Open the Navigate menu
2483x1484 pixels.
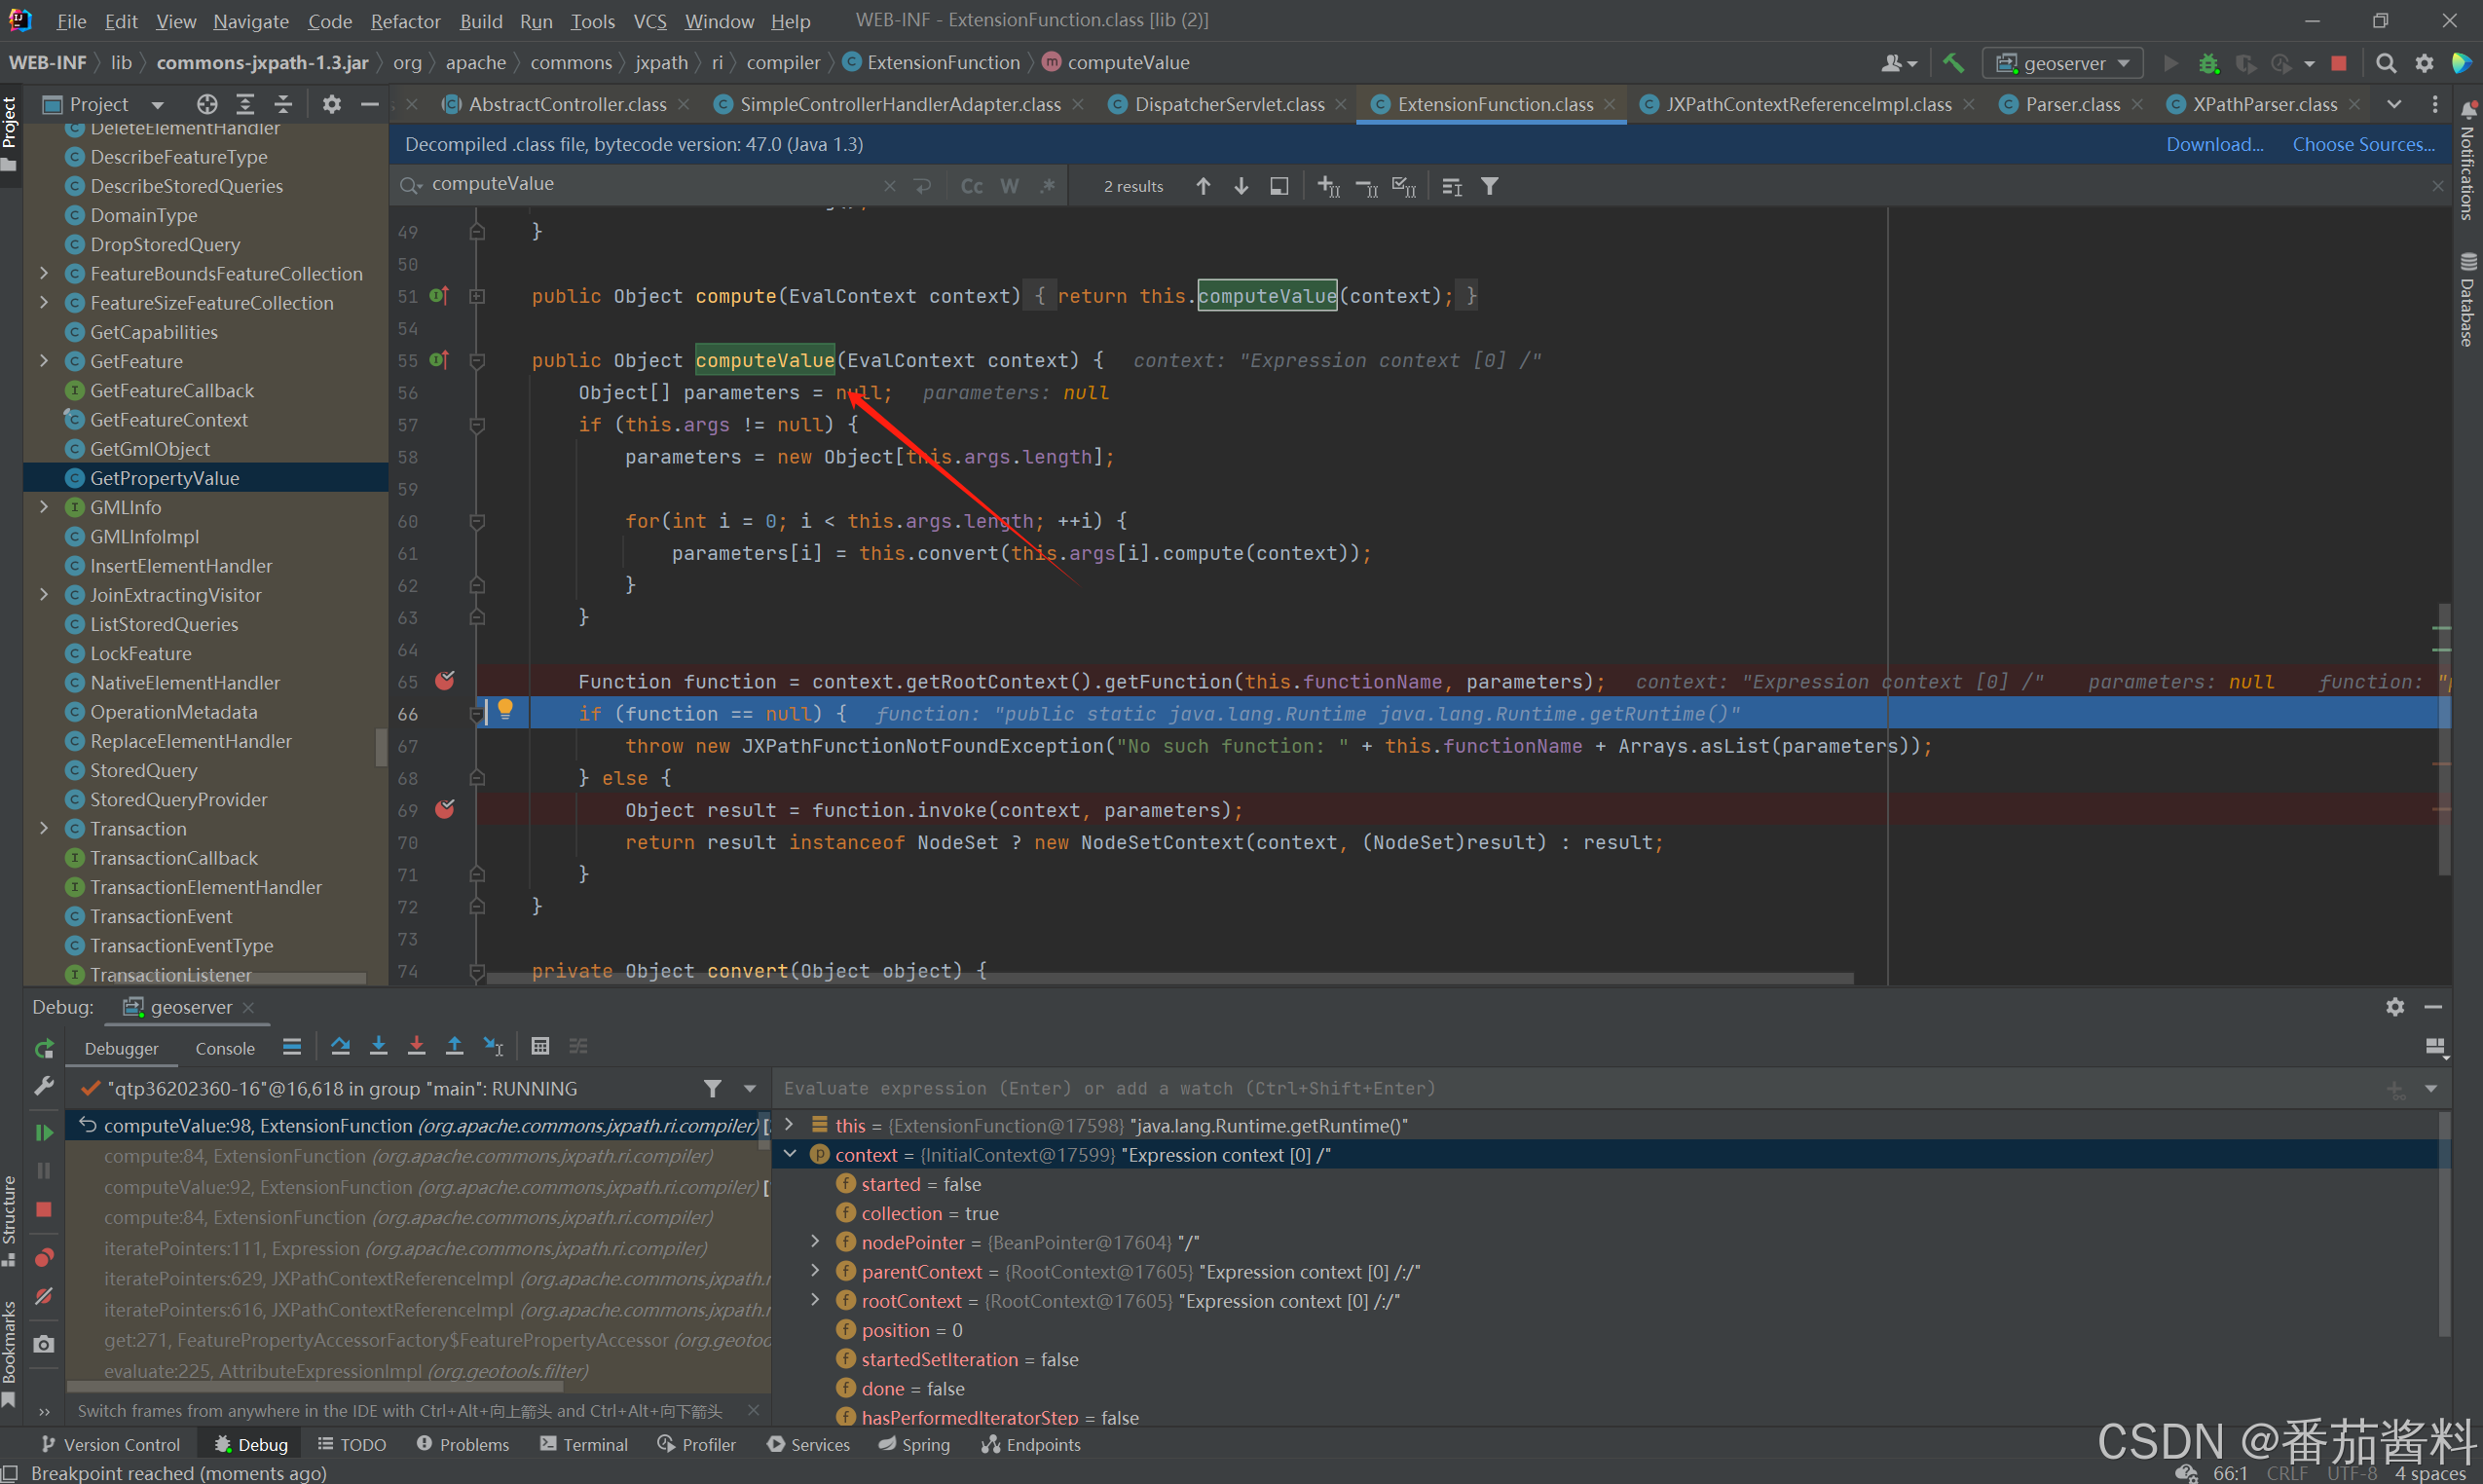point(251,21)
